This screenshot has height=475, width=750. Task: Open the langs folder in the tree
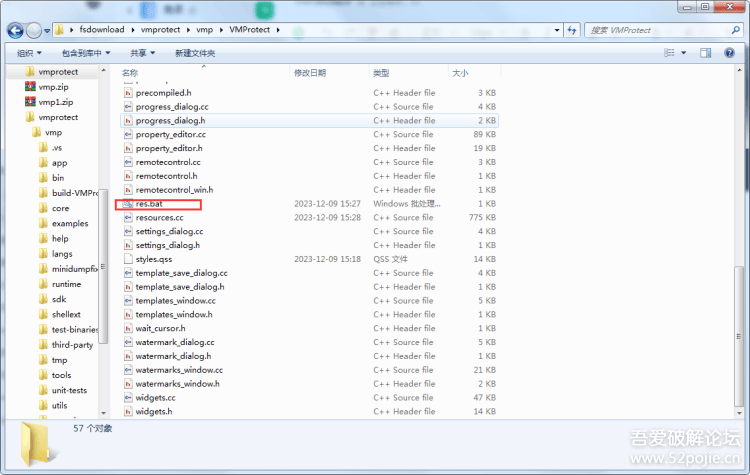(55, 254)
